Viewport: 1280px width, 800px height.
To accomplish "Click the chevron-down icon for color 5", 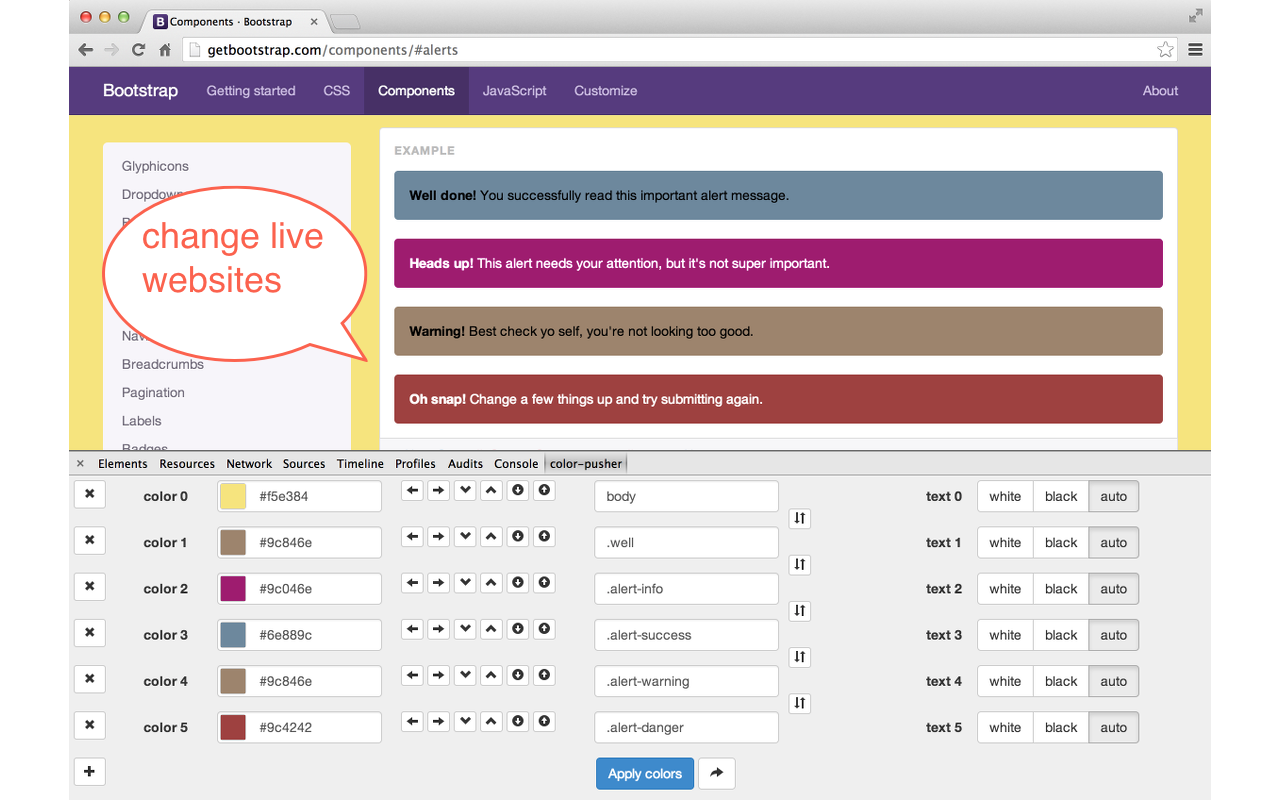I will (x=464, y=721).
